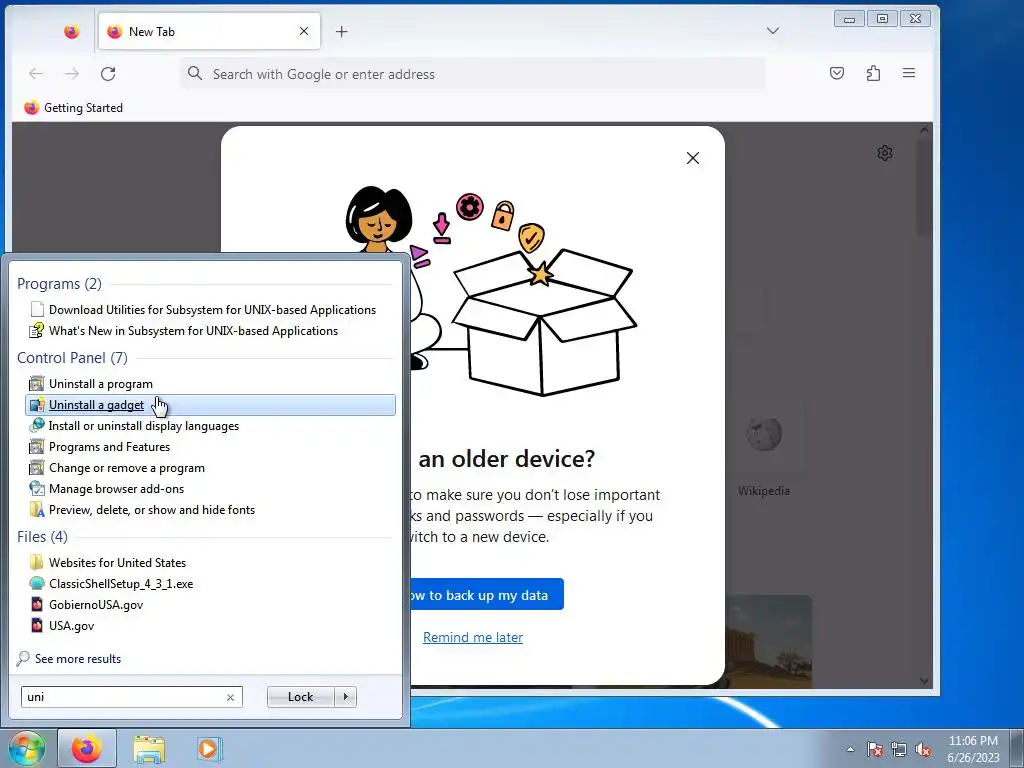Open Firefox hamburger application menu

coord(908,73)
